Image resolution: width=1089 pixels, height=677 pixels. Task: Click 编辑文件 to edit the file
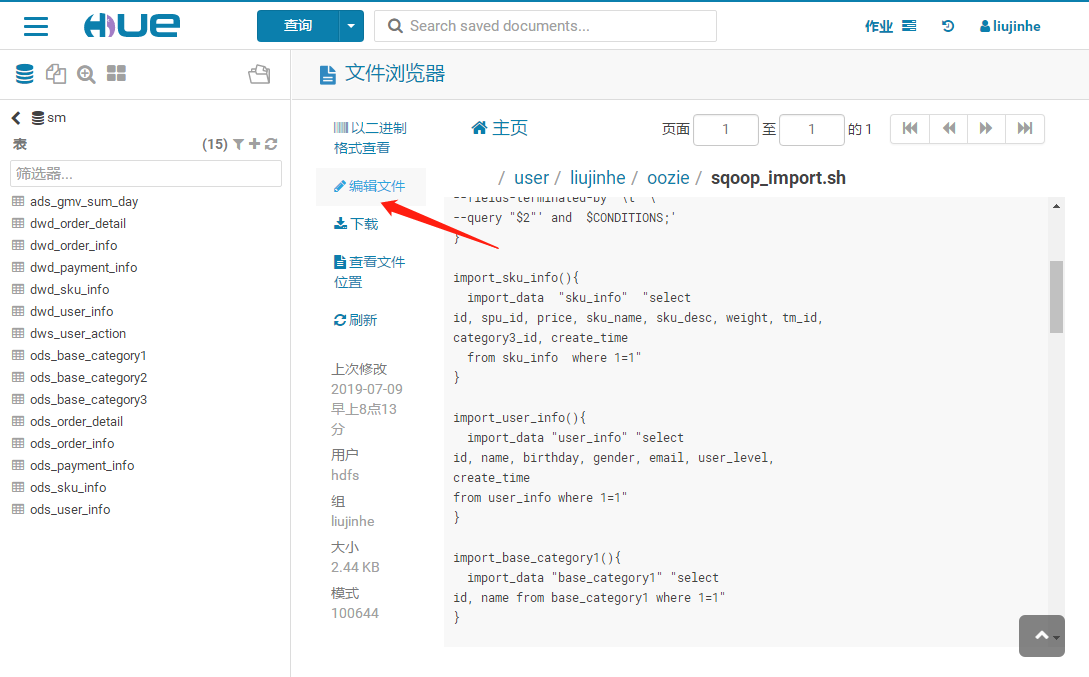point(371,186)
